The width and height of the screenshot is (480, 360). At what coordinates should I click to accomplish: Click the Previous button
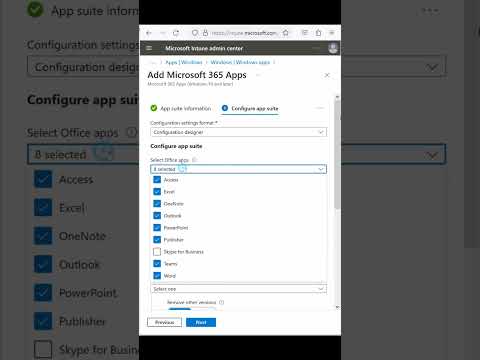[164, 322]
